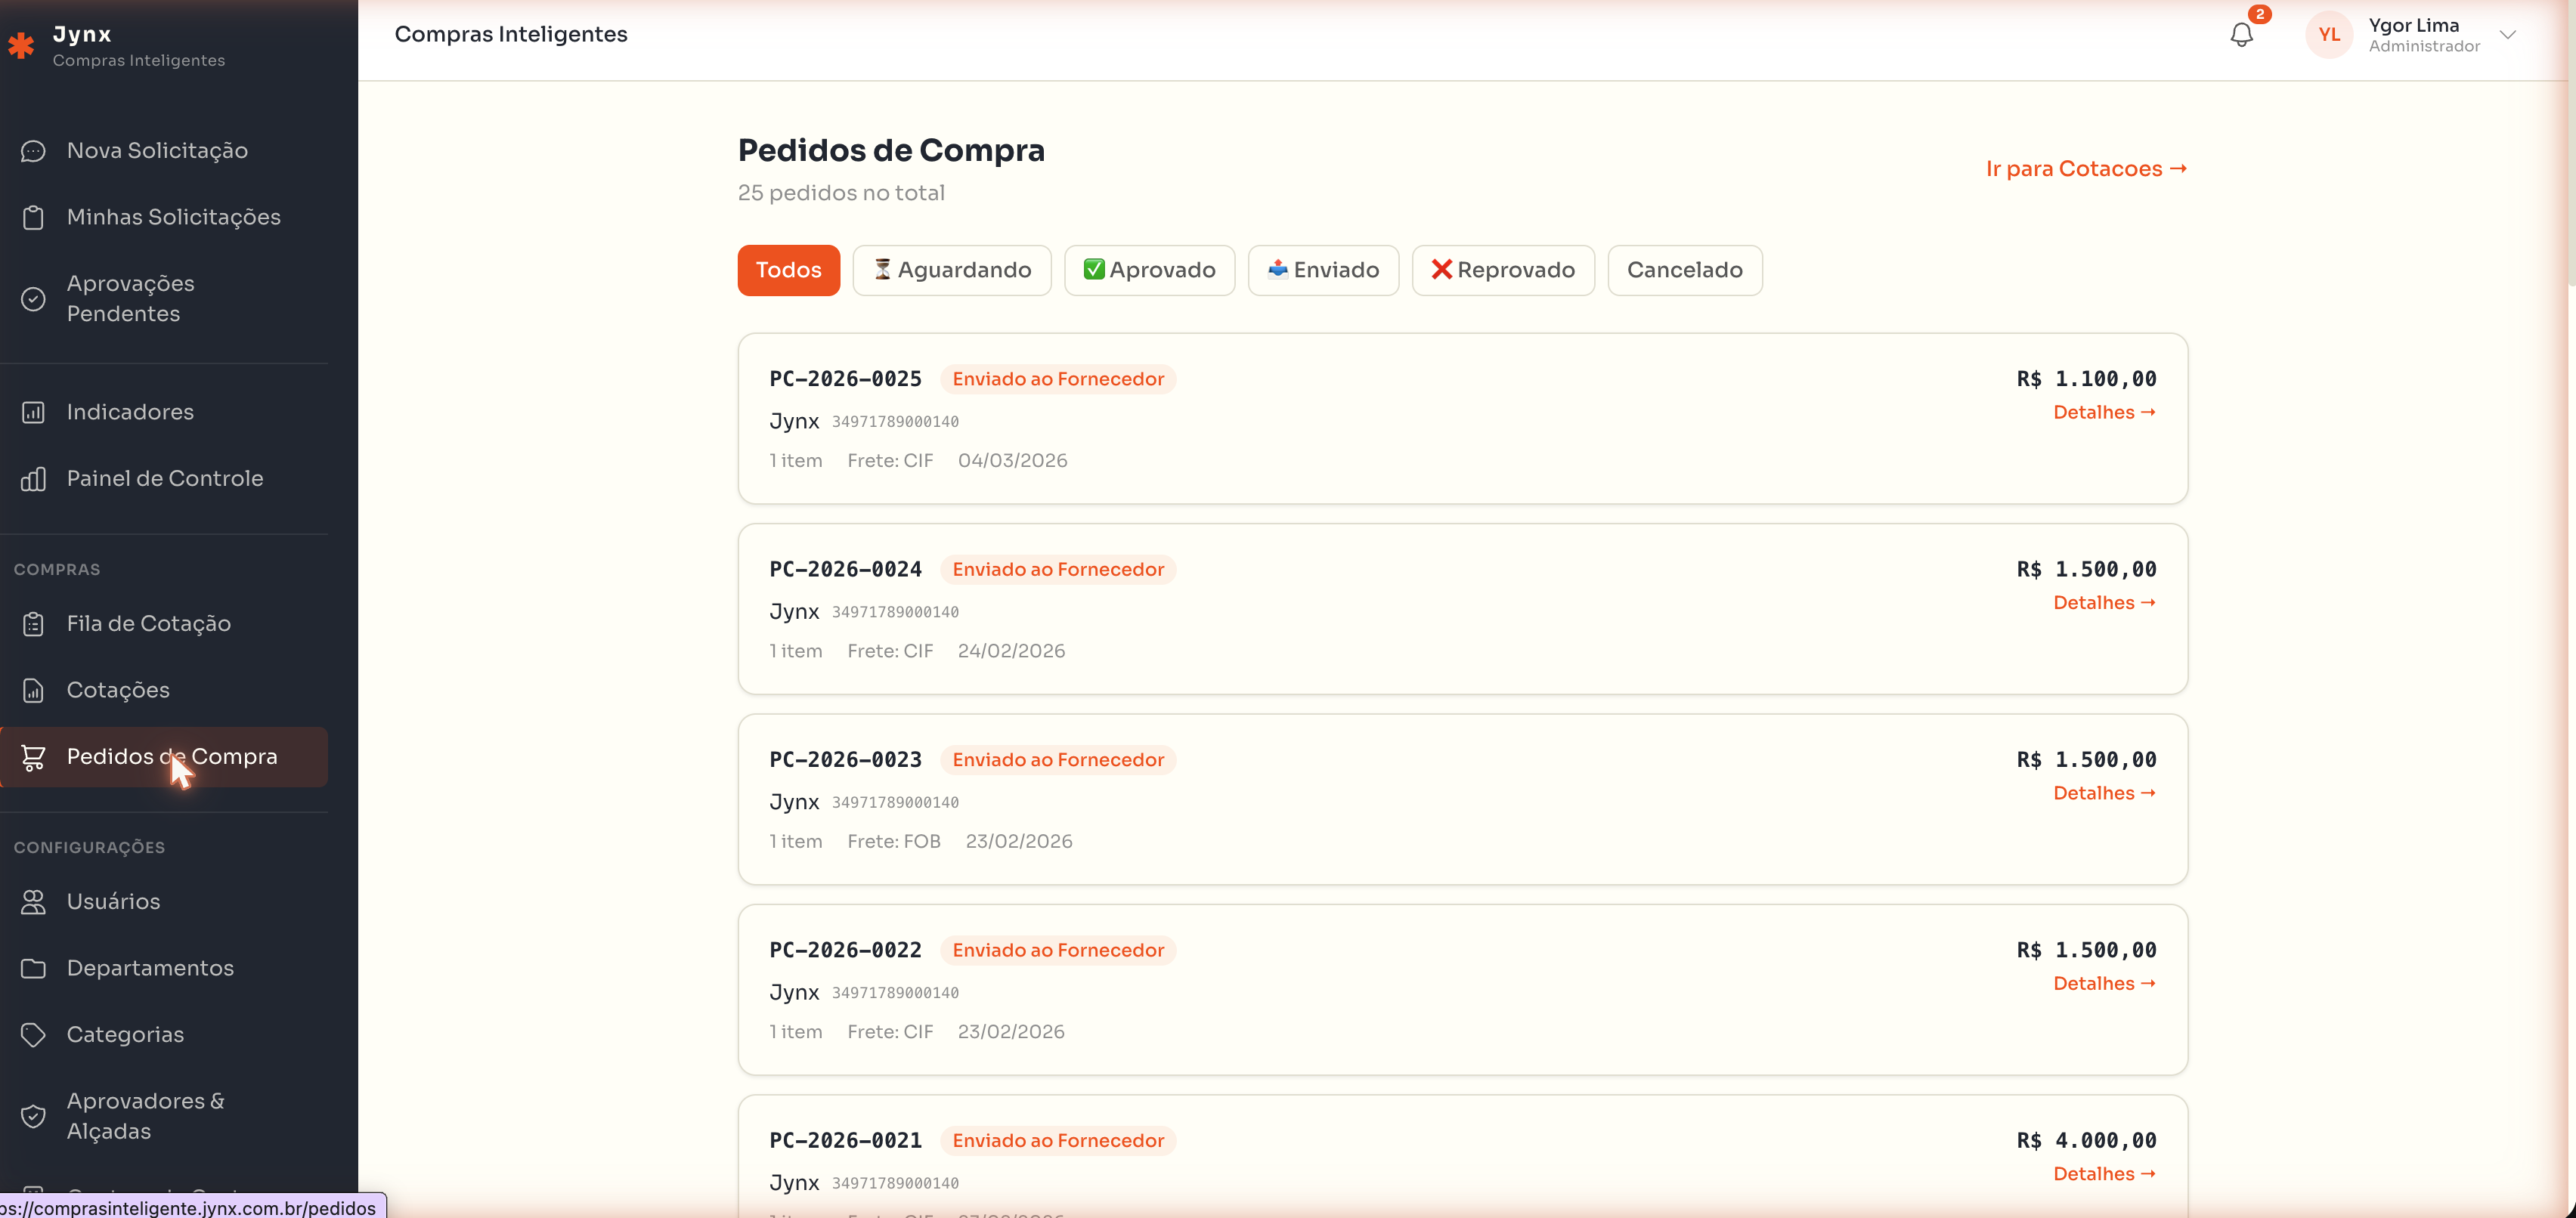This screenshot has height=1218, width=2576.
Task: Open Detalhes for PC-2026-0021
Action: coord(2104,1174)
